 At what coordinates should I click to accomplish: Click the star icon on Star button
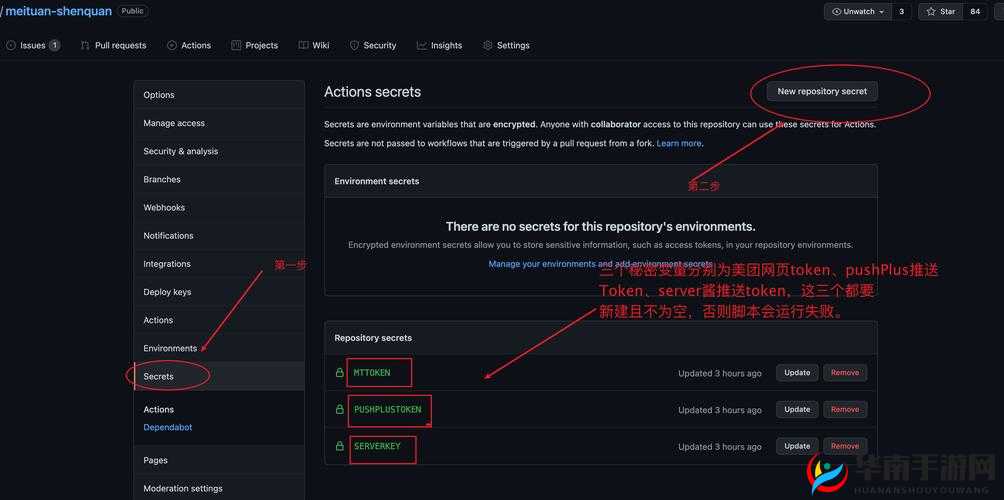click(x=930, y=12)
